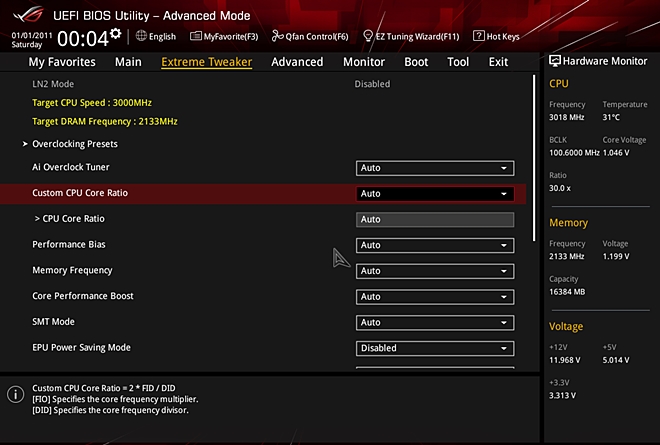Open Custom CPU Core Ratio dropdown
Viewport: 660px width, 445px height.
pos(435,194)
